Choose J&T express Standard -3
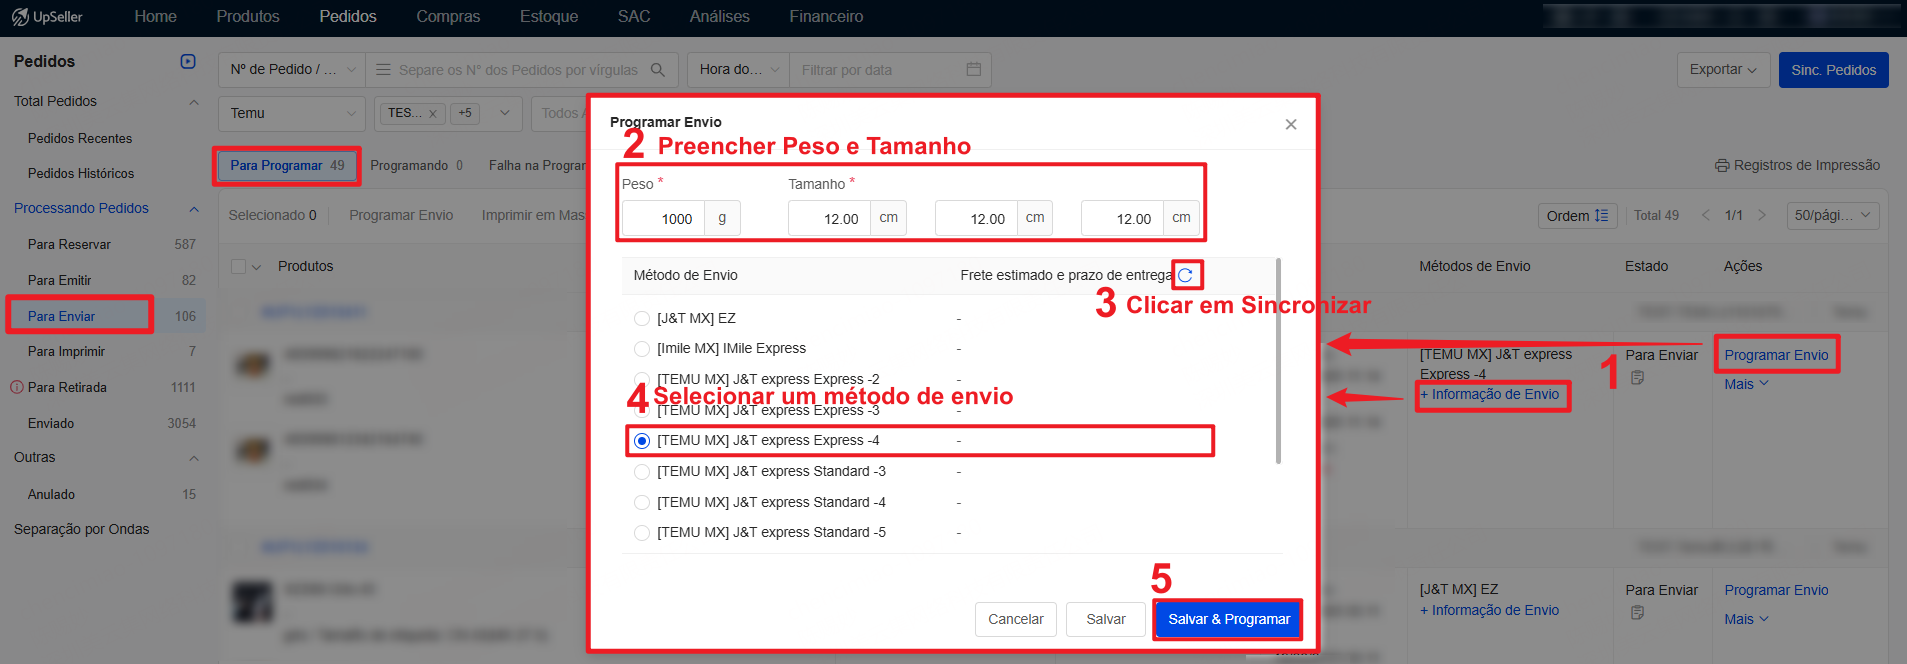 [x=642, y=472]
